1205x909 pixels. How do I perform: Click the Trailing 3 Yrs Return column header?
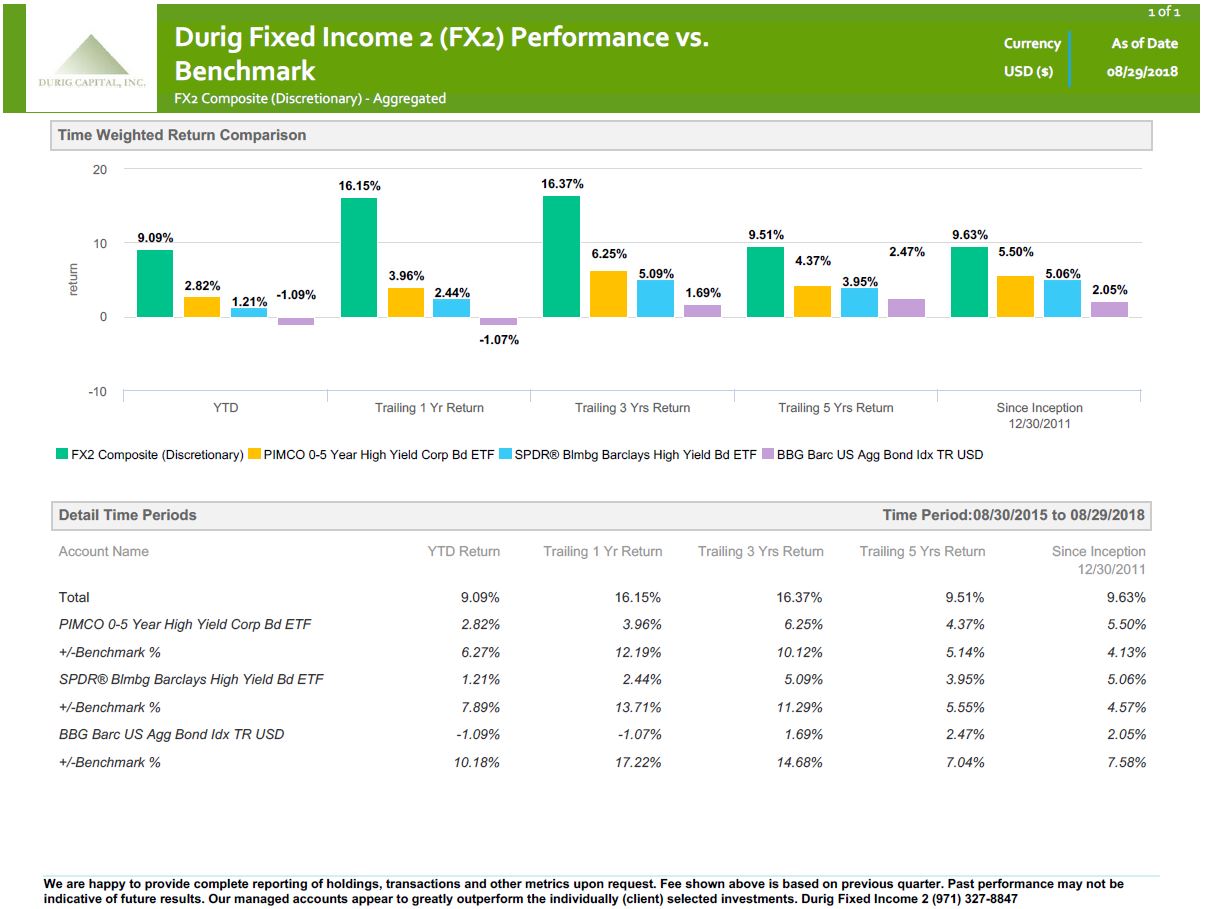[x=761, y=551]
